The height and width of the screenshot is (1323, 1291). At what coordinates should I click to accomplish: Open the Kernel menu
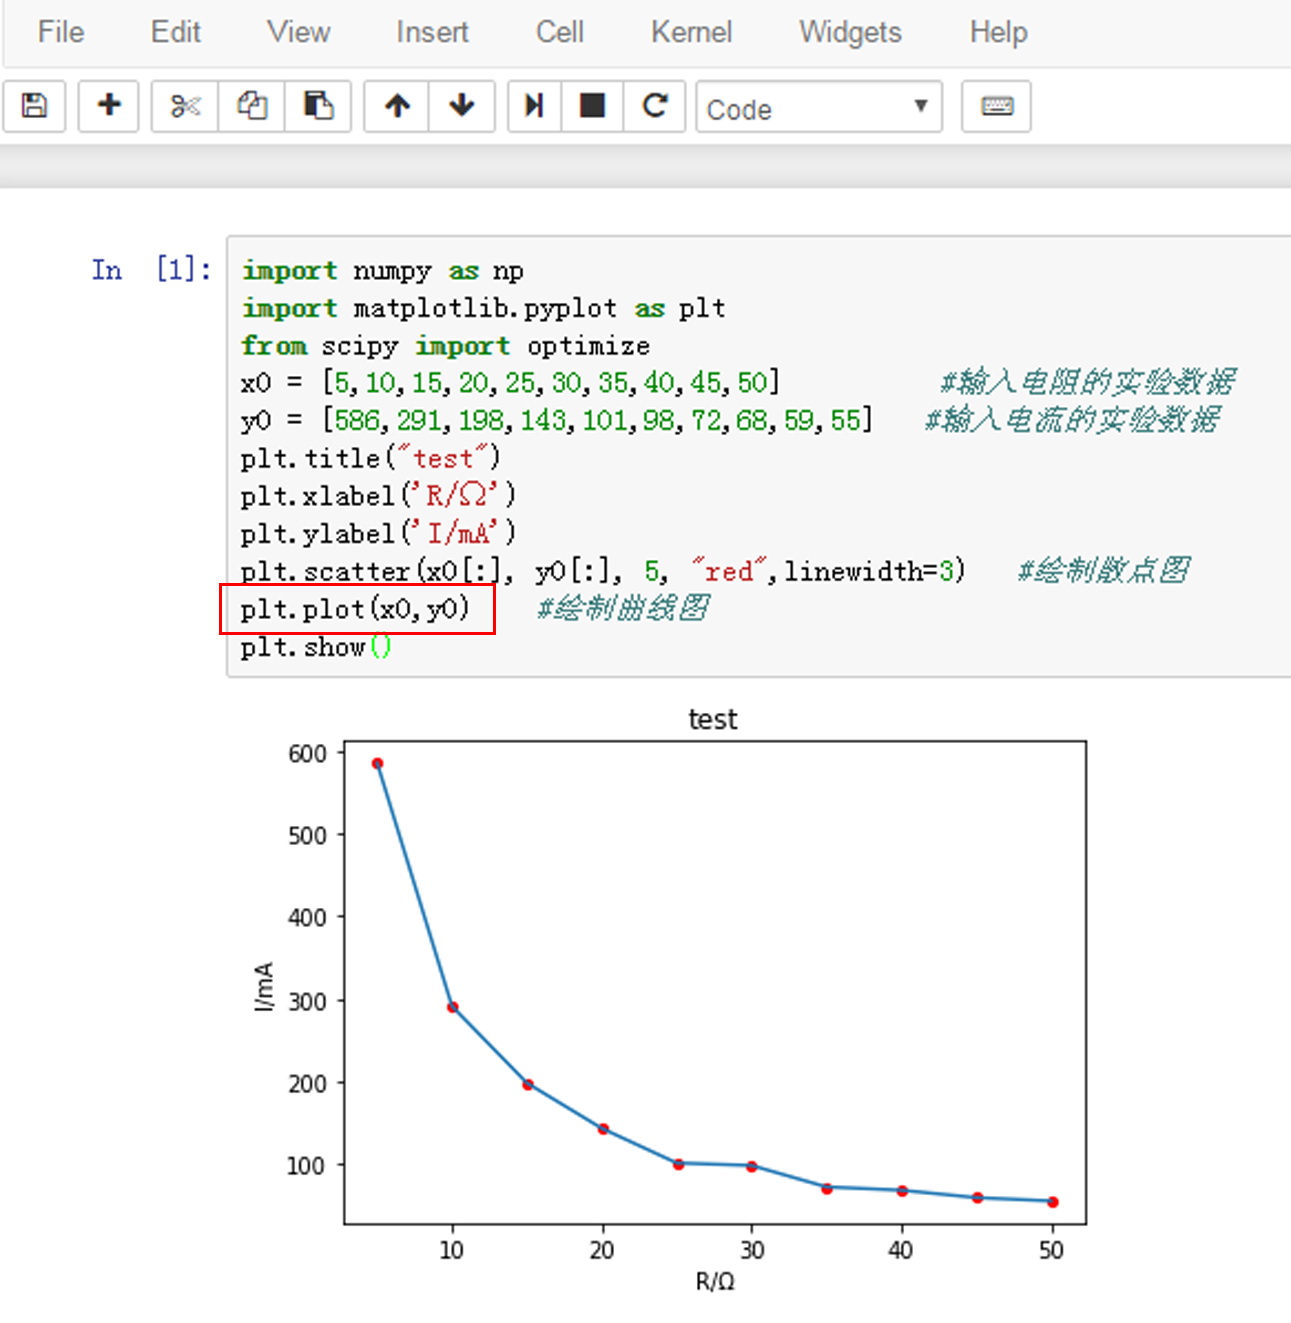click(692, 32)
